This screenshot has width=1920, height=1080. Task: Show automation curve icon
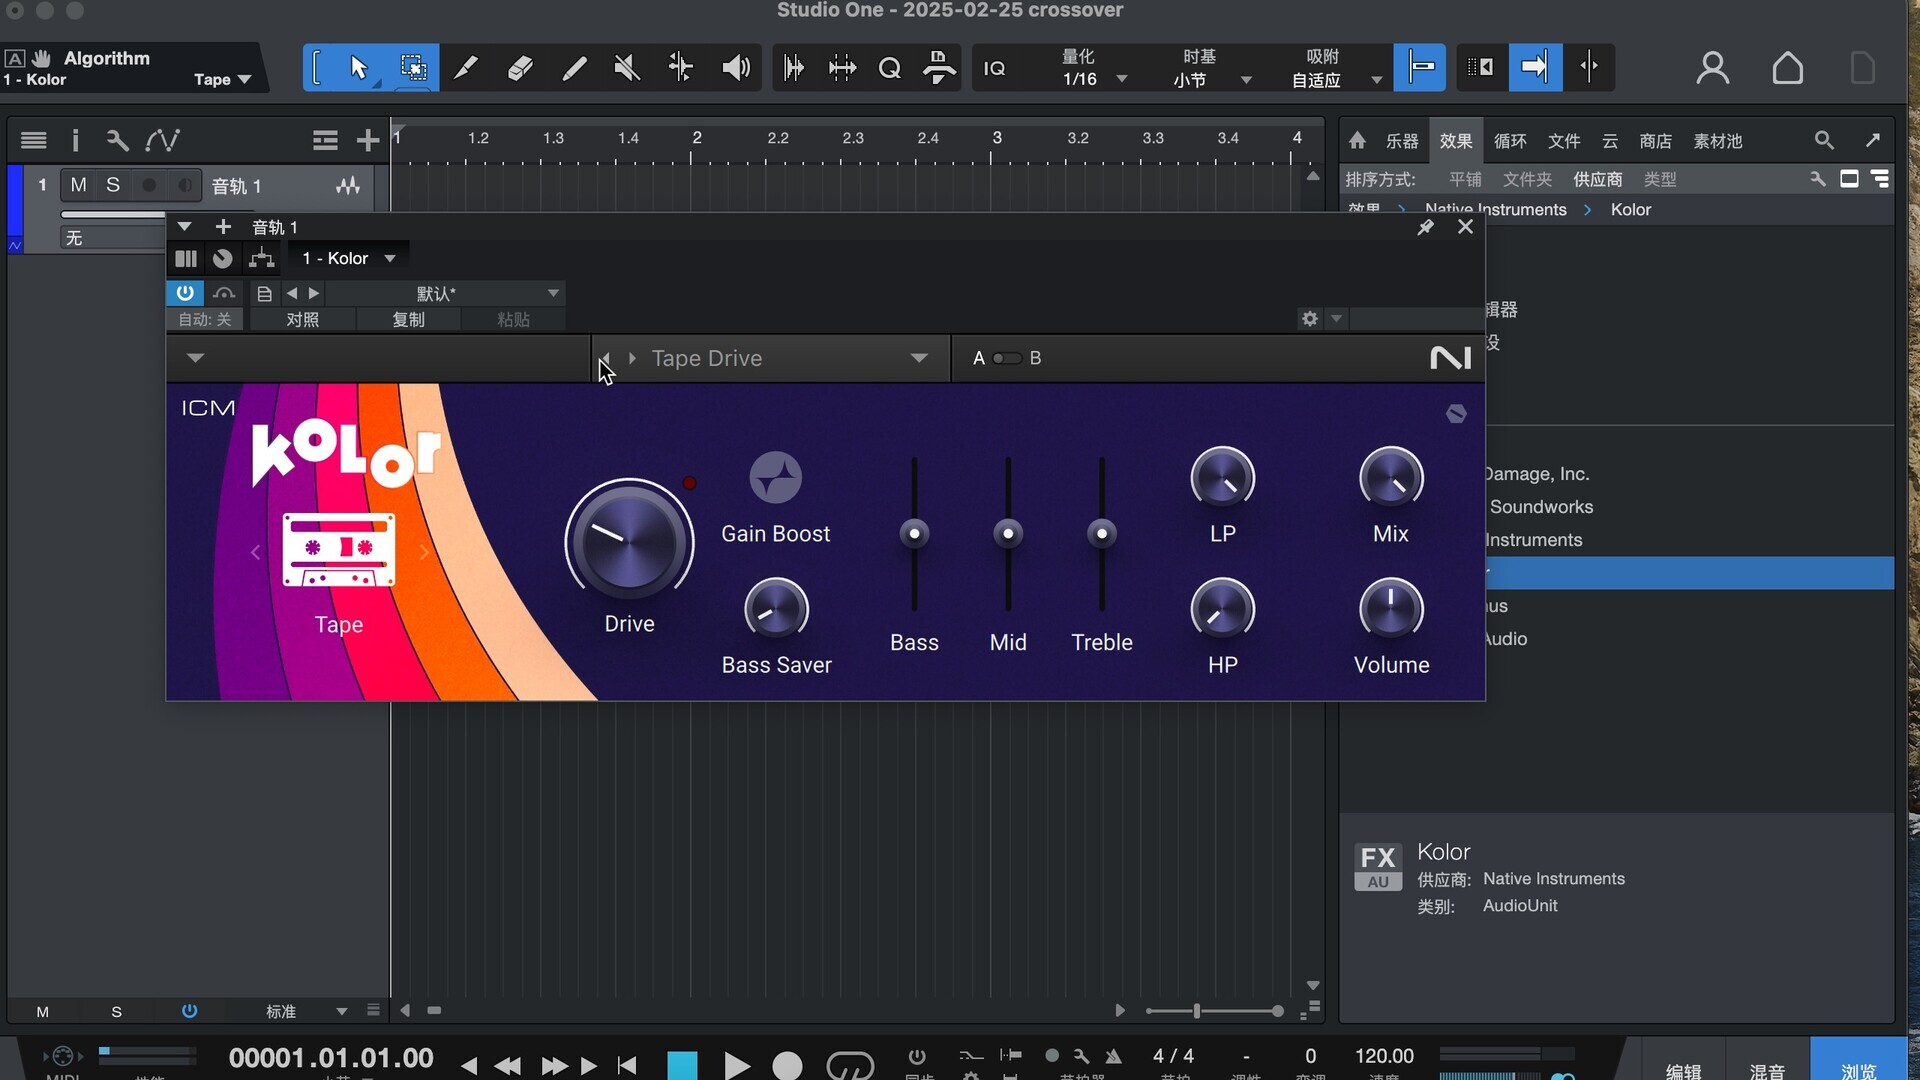click(162, 140)
